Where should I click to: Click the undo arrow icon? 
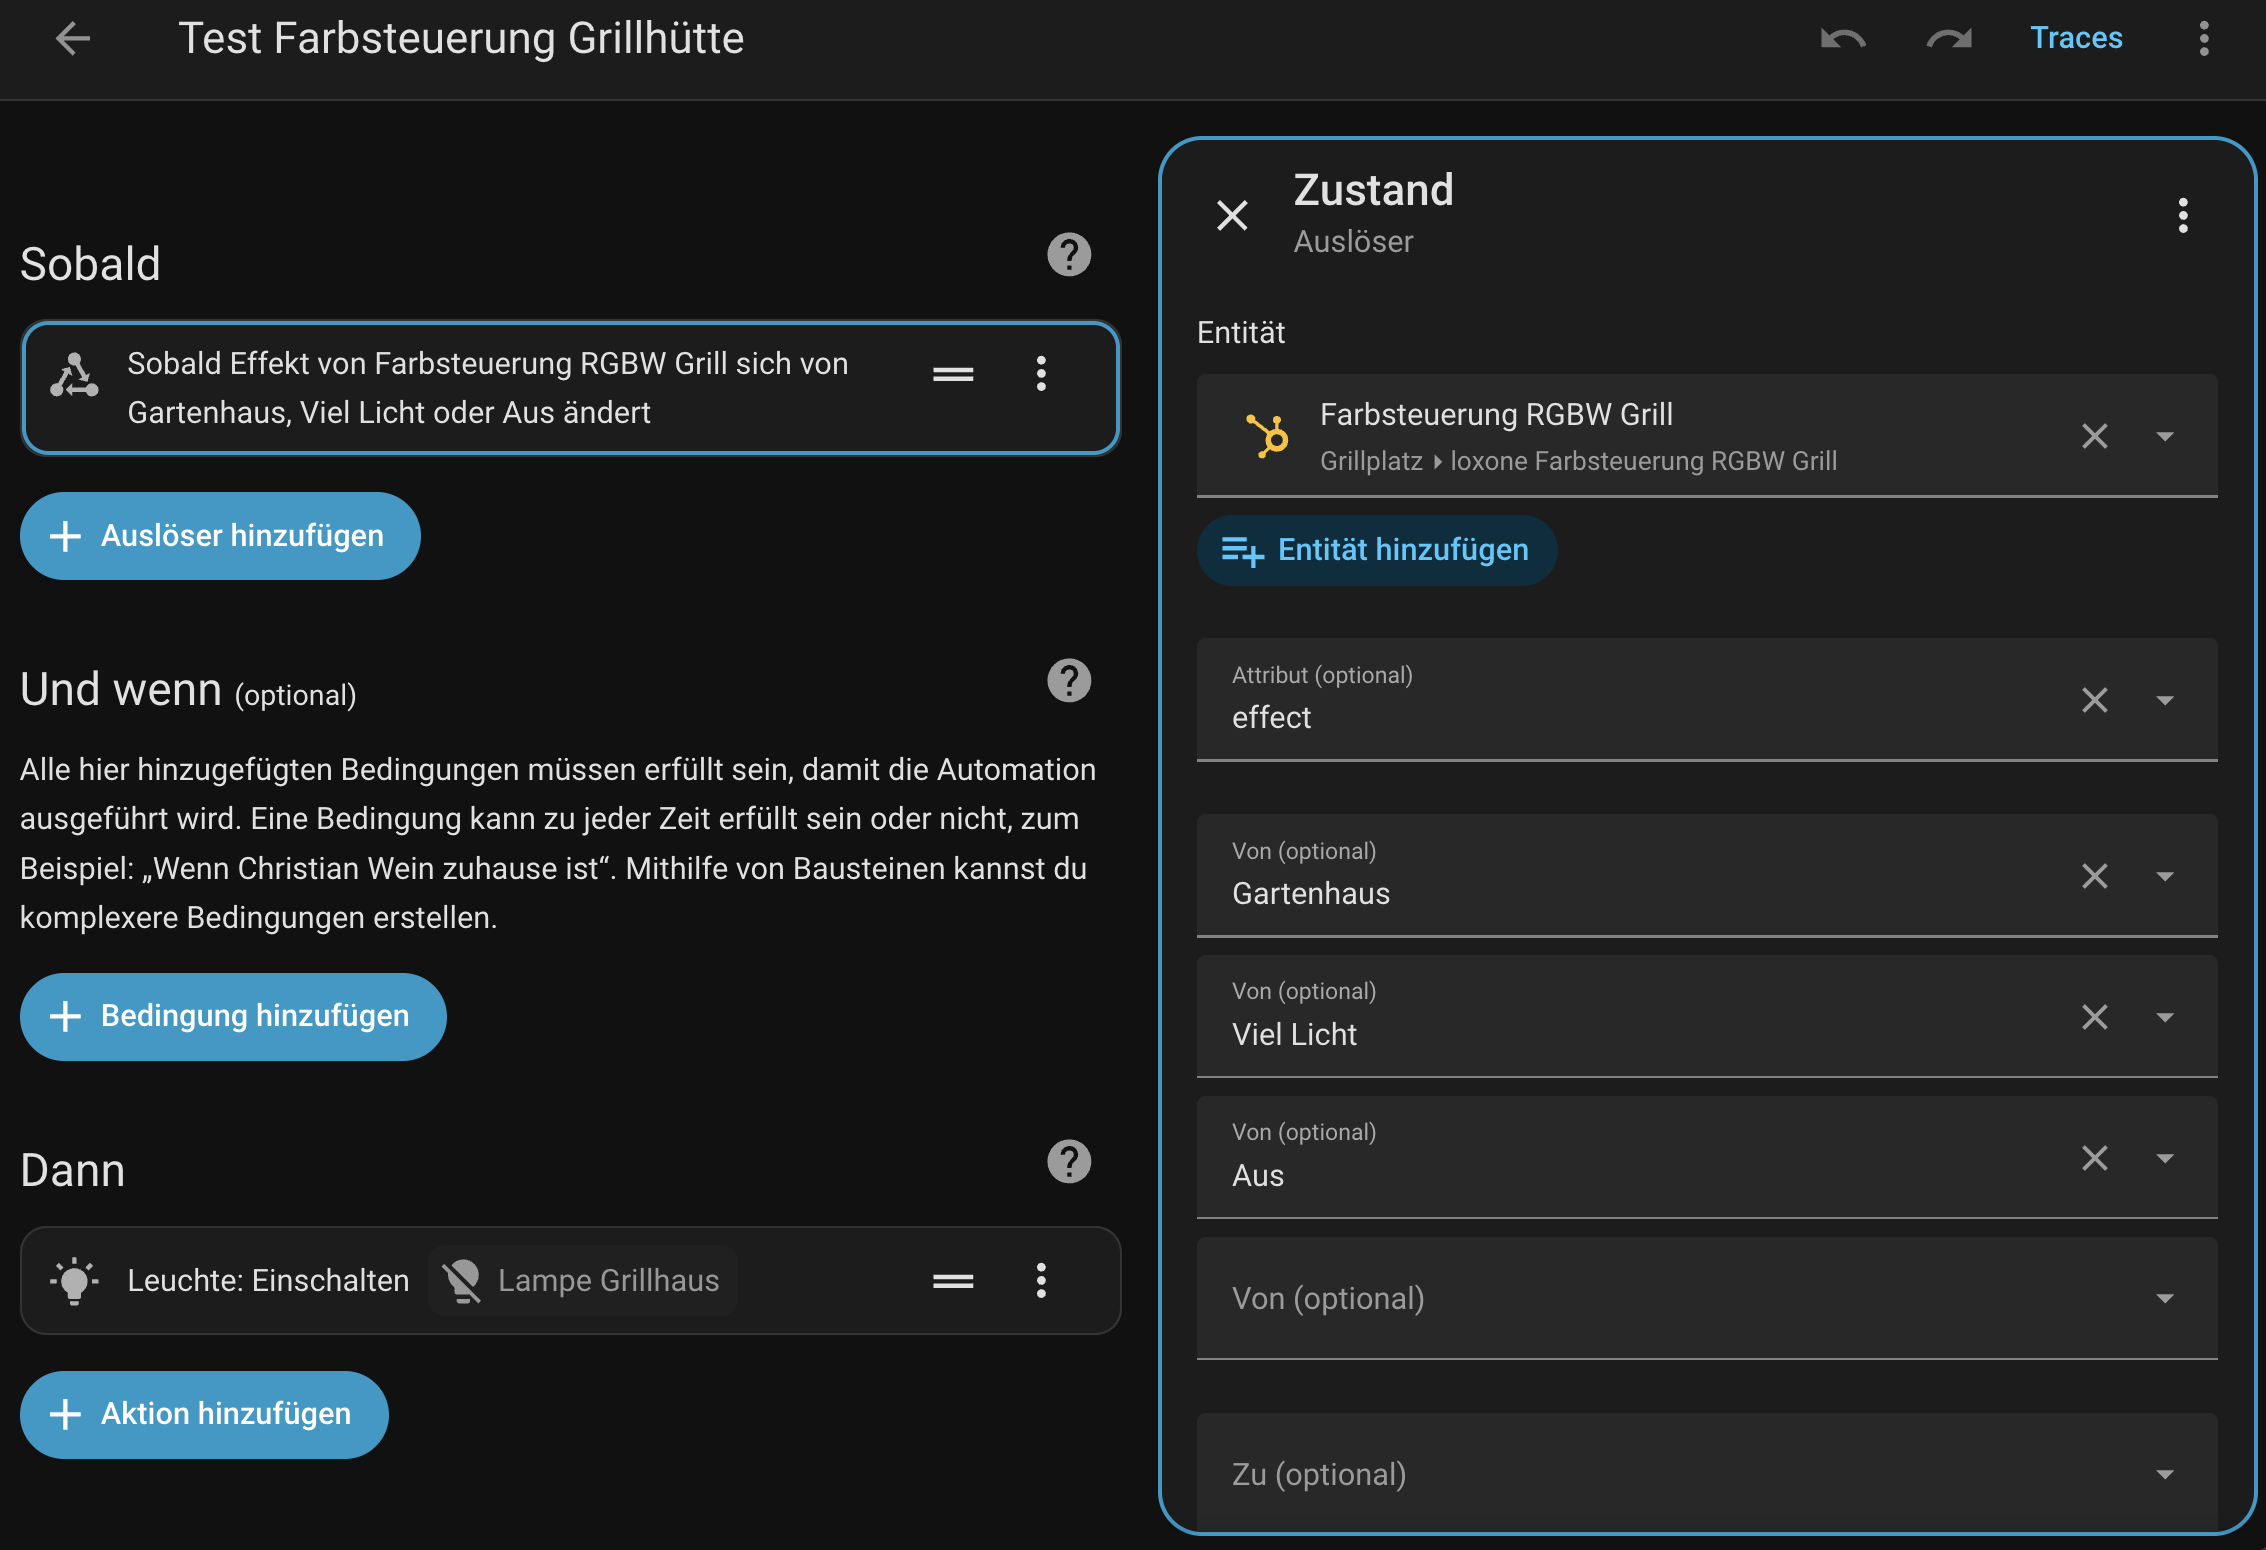click(x=1842, y=39)
